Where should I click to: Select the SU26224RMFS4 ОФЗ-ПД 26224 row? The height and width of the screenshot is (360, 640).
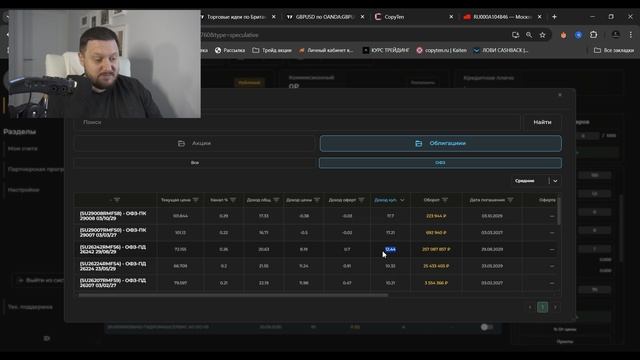(316, 266)
